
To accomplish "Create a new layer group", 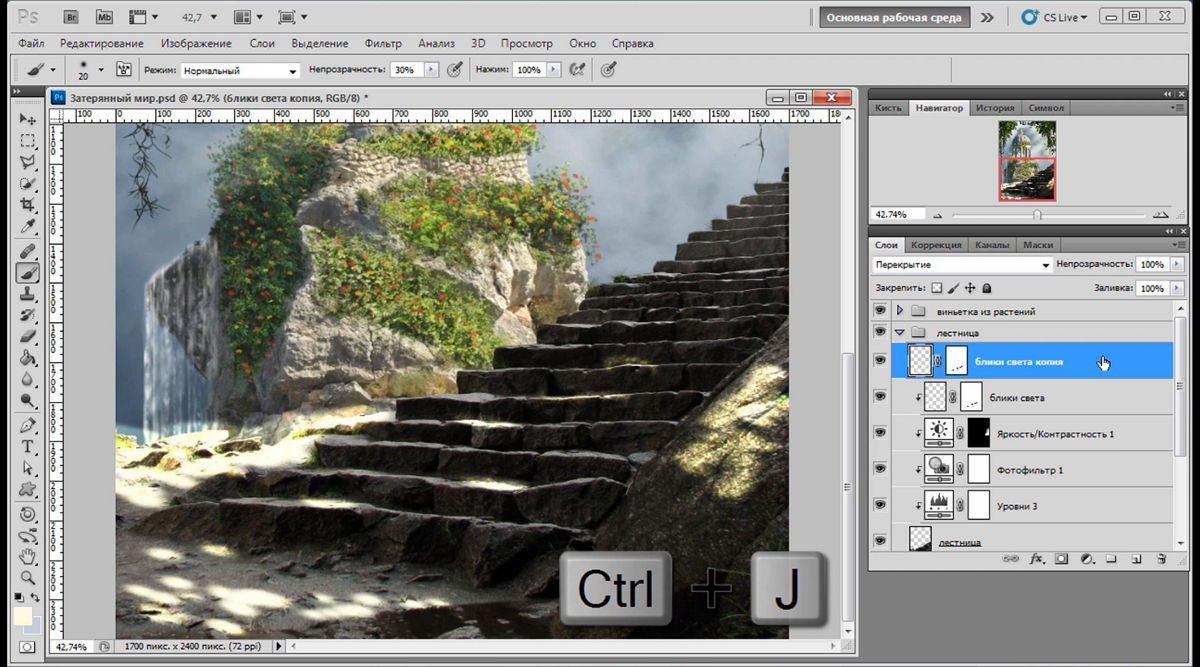I will click(x=1111, y=559).
